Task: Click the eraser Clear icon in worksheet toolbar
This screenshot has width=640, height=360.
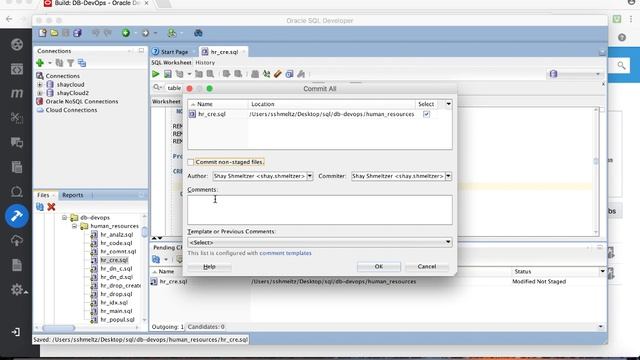Action: pos(278,74)
